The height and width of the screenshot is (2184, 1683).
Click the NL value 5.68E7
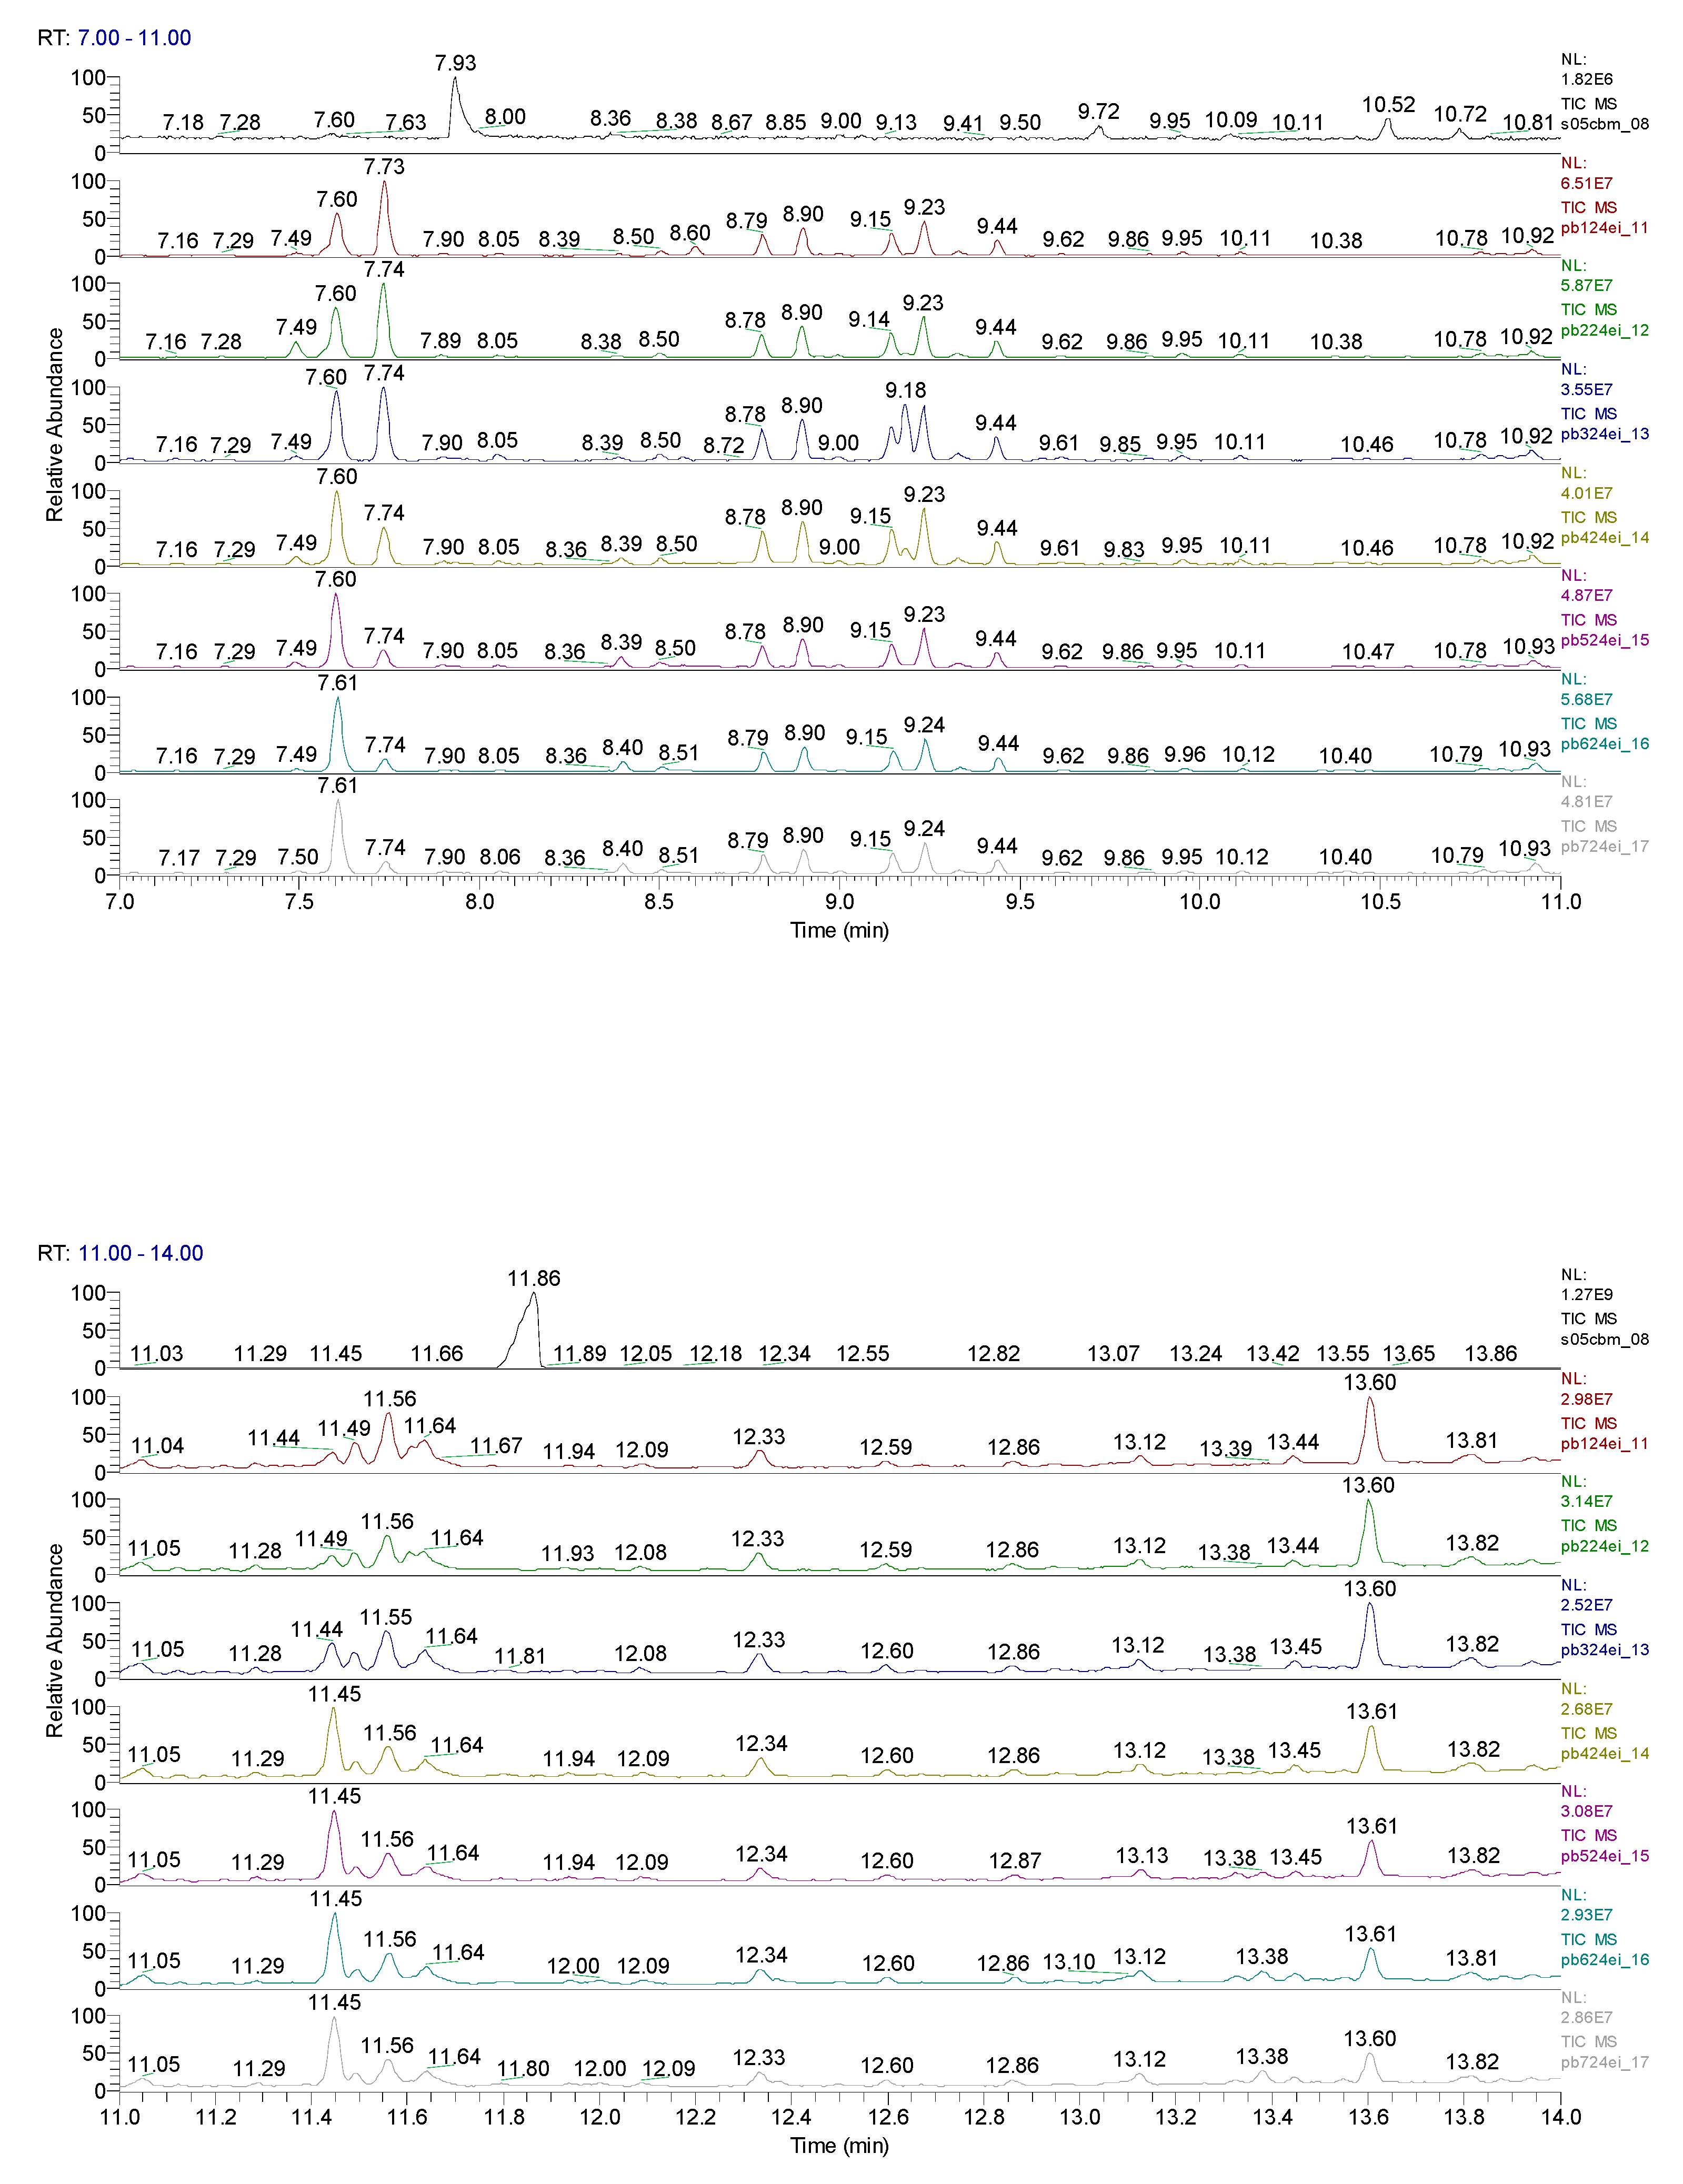coord(1587,699)
